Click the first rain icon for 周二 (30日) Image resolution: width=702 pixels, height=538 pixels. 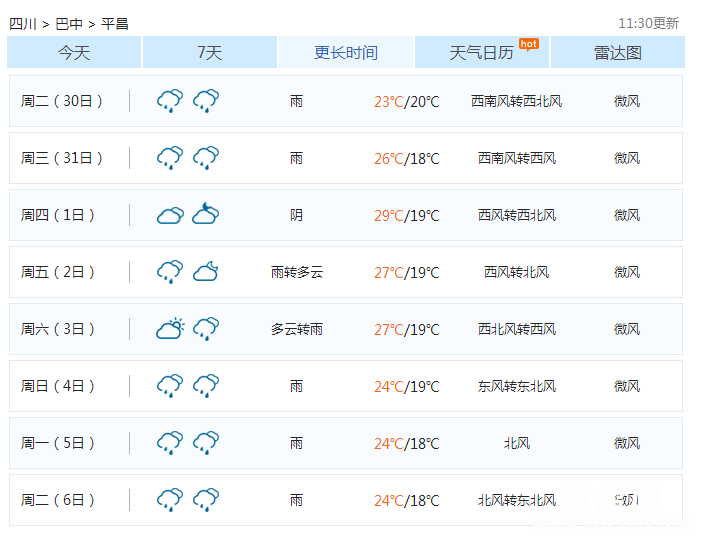[x=170, y=100]
